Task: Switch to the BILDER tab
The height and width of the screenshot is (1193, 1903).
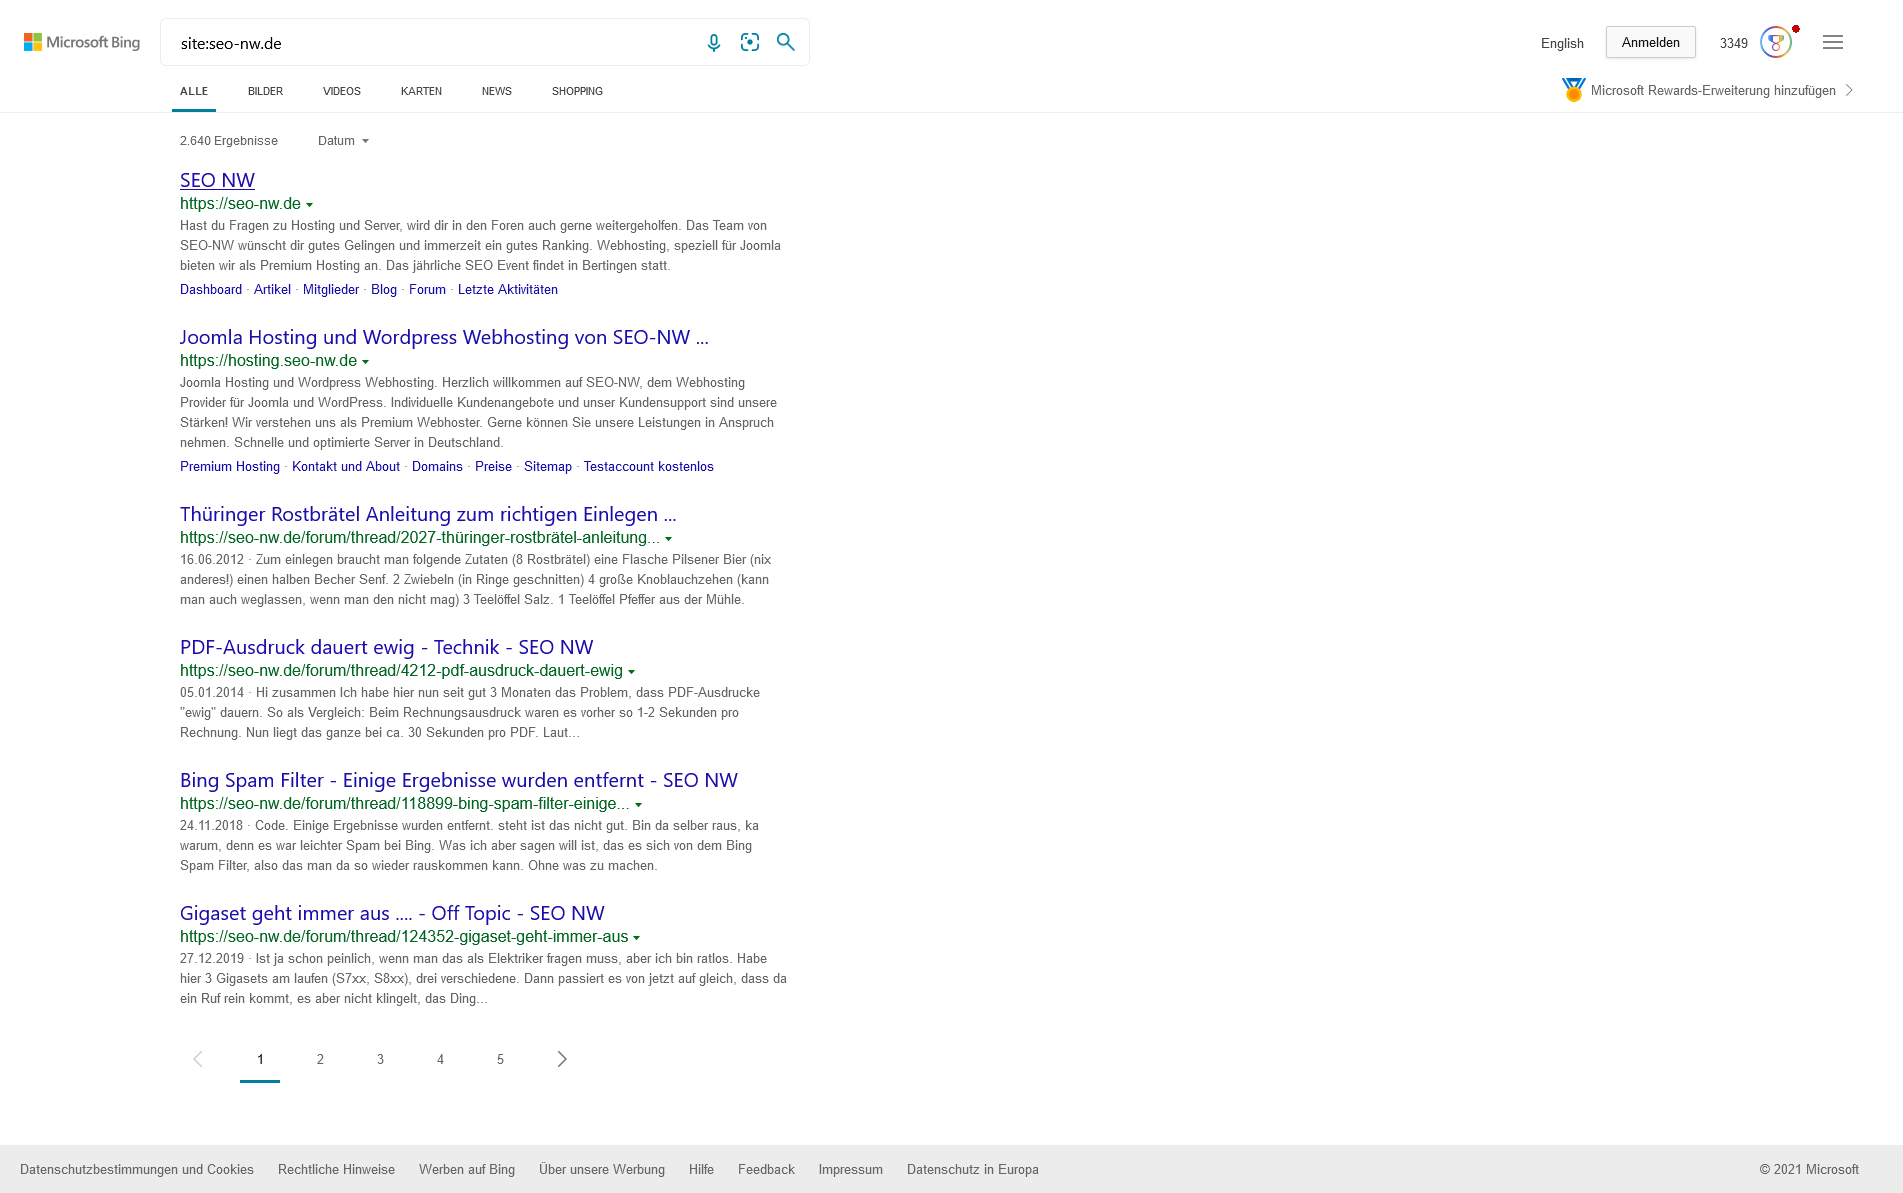Action: pyautogui.click(x=265, y=91)
